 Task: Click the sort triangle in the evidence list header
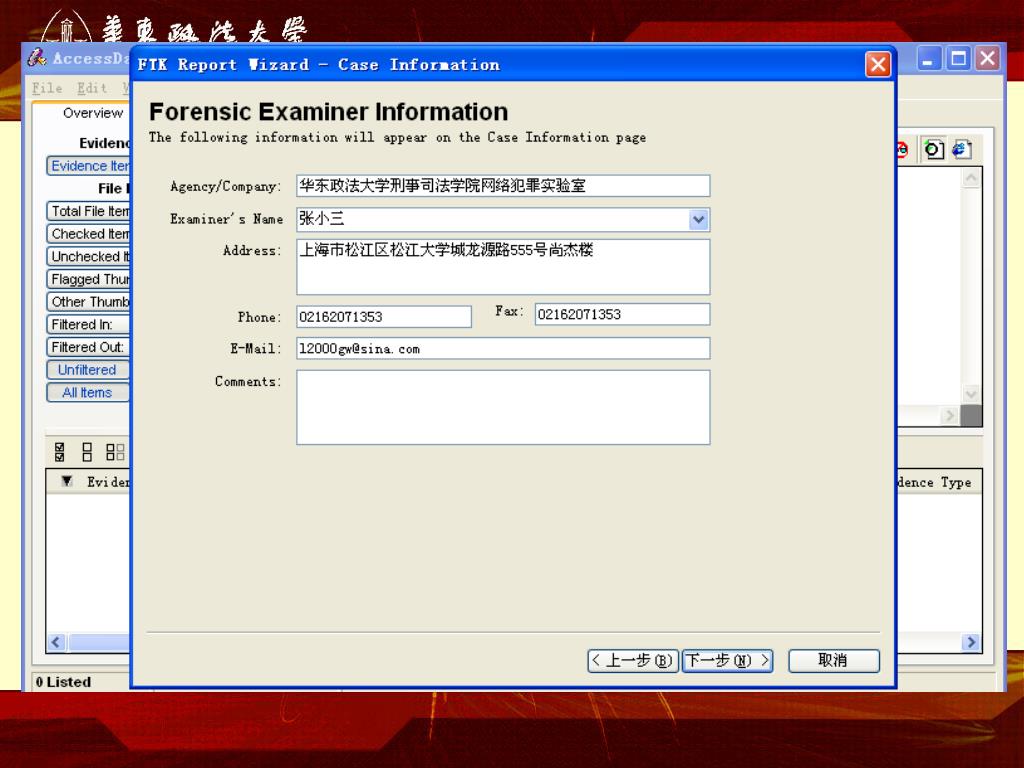67,481
